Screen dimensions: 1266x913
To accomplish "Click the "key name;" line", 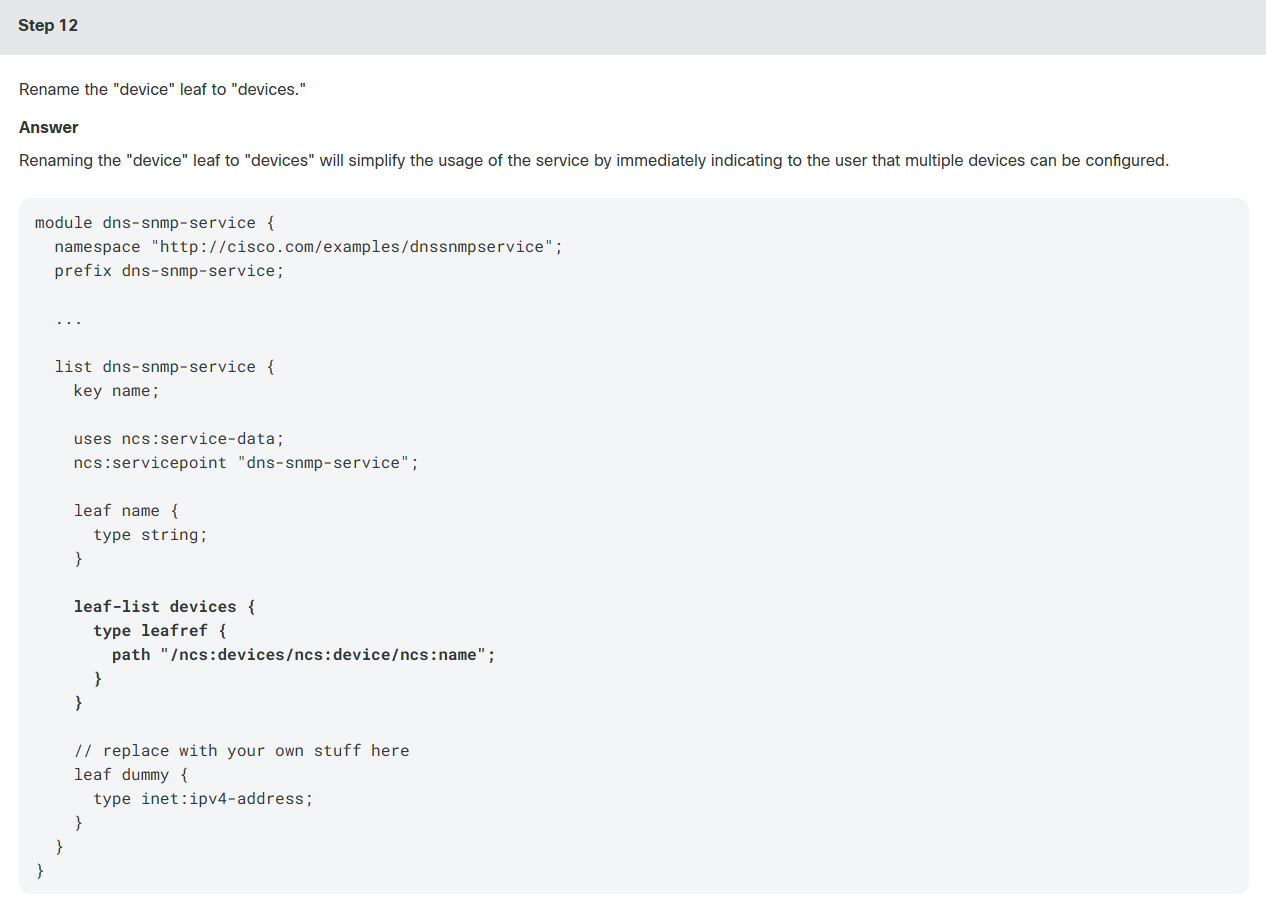I will coord(116,390).
